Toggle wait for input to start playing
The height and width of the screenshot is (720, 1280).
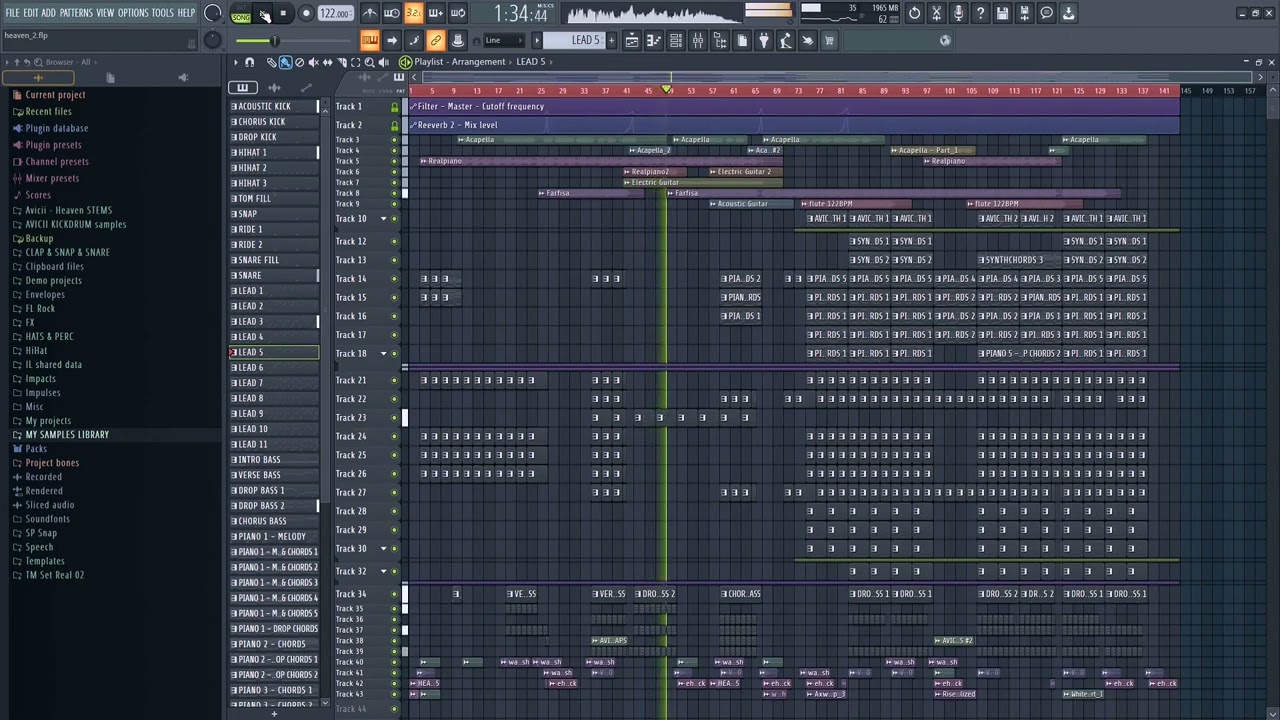392,13
